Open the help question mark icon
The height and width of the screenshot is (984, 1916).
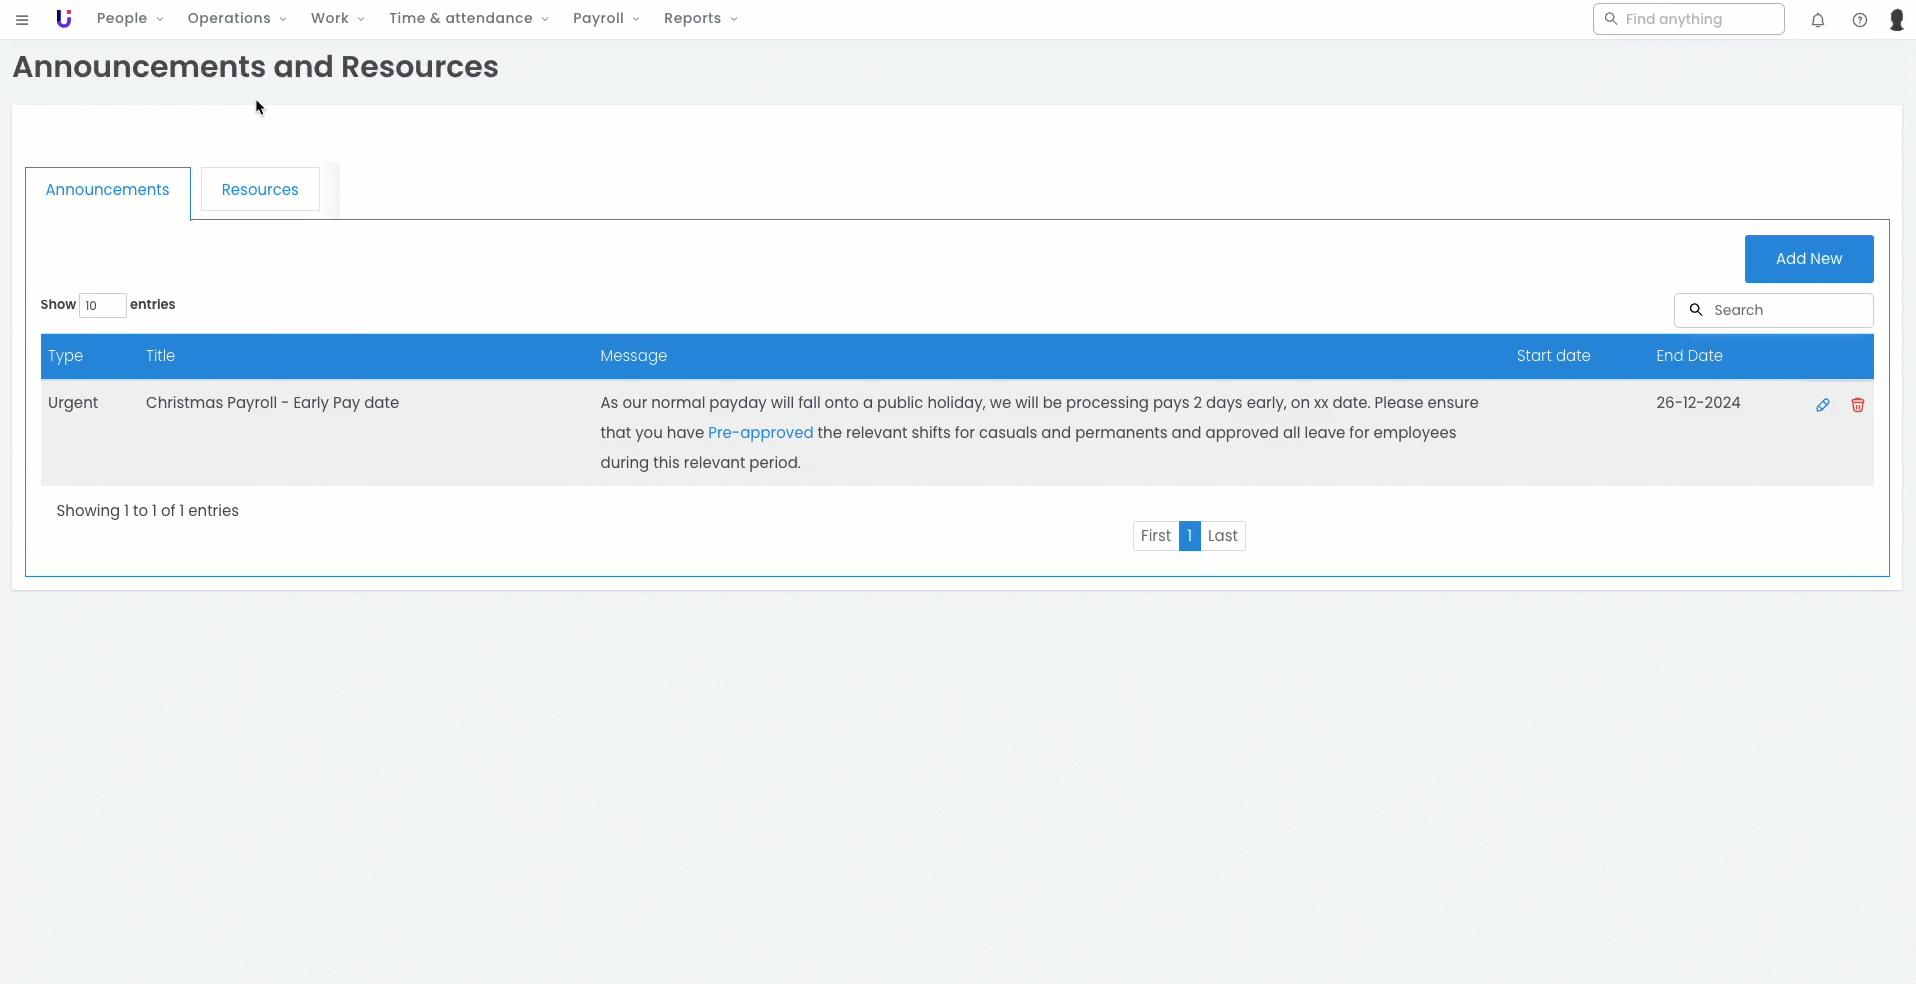(1859, 20)
